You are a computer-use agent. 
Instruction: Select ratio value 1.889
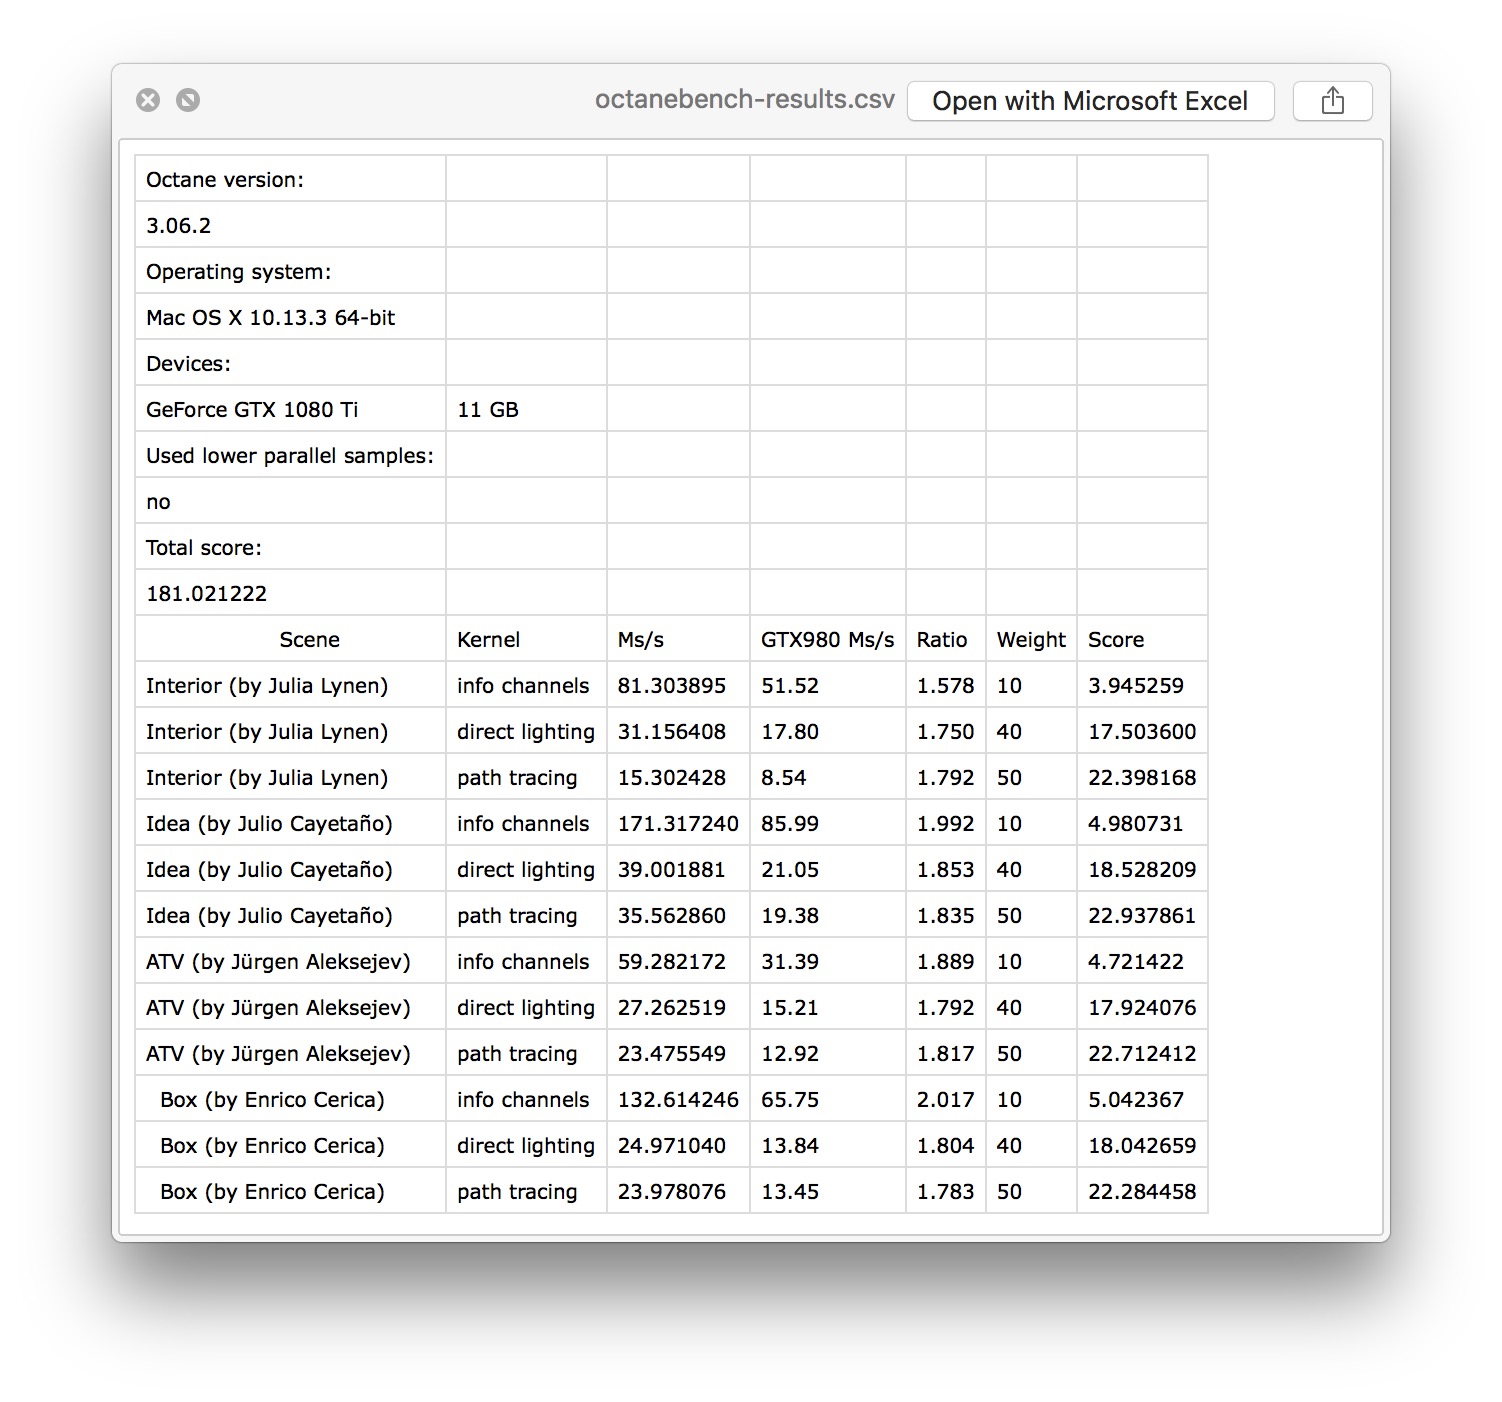[946, 961]
